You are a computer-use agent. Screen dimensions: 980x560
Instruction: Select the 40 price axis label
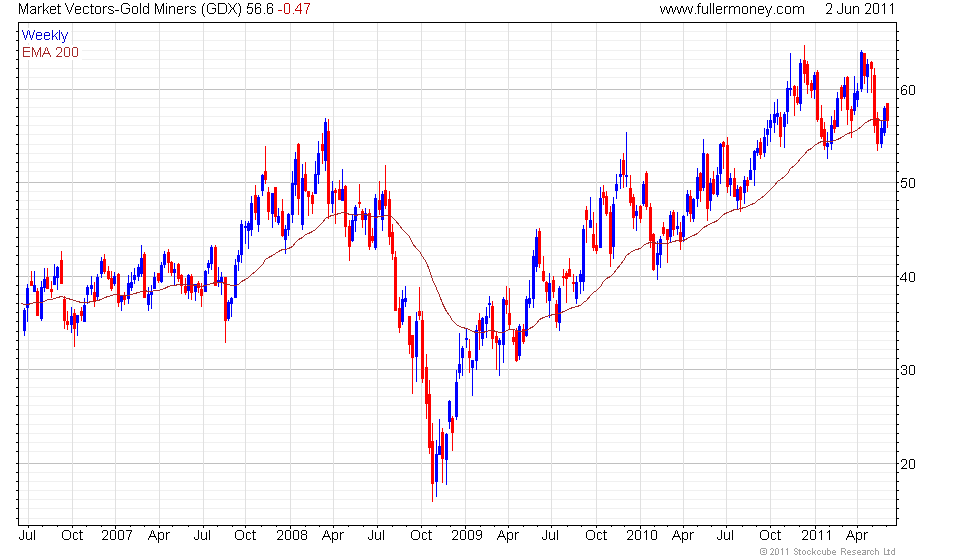tap(908, 277)
